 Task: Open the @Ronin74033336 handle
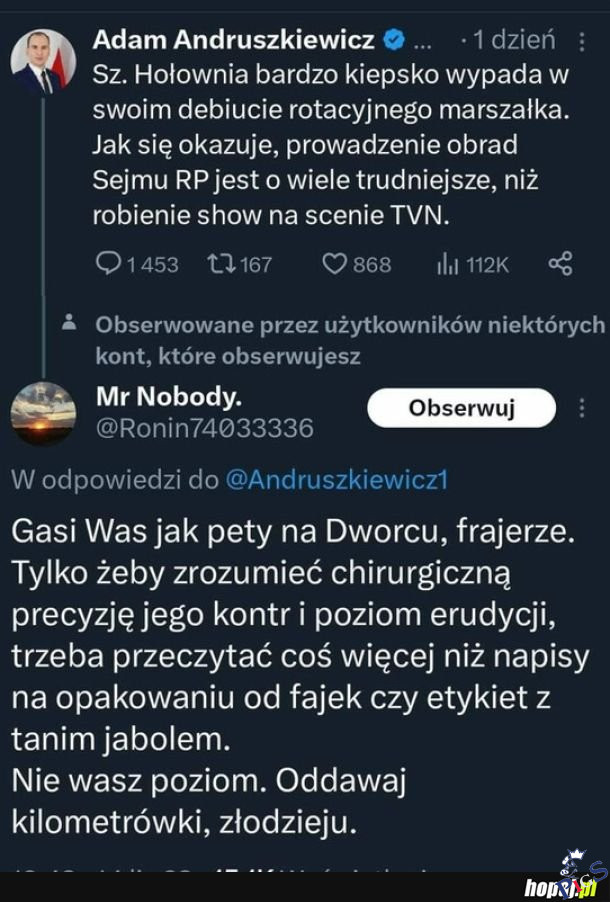tap(204, 428)
